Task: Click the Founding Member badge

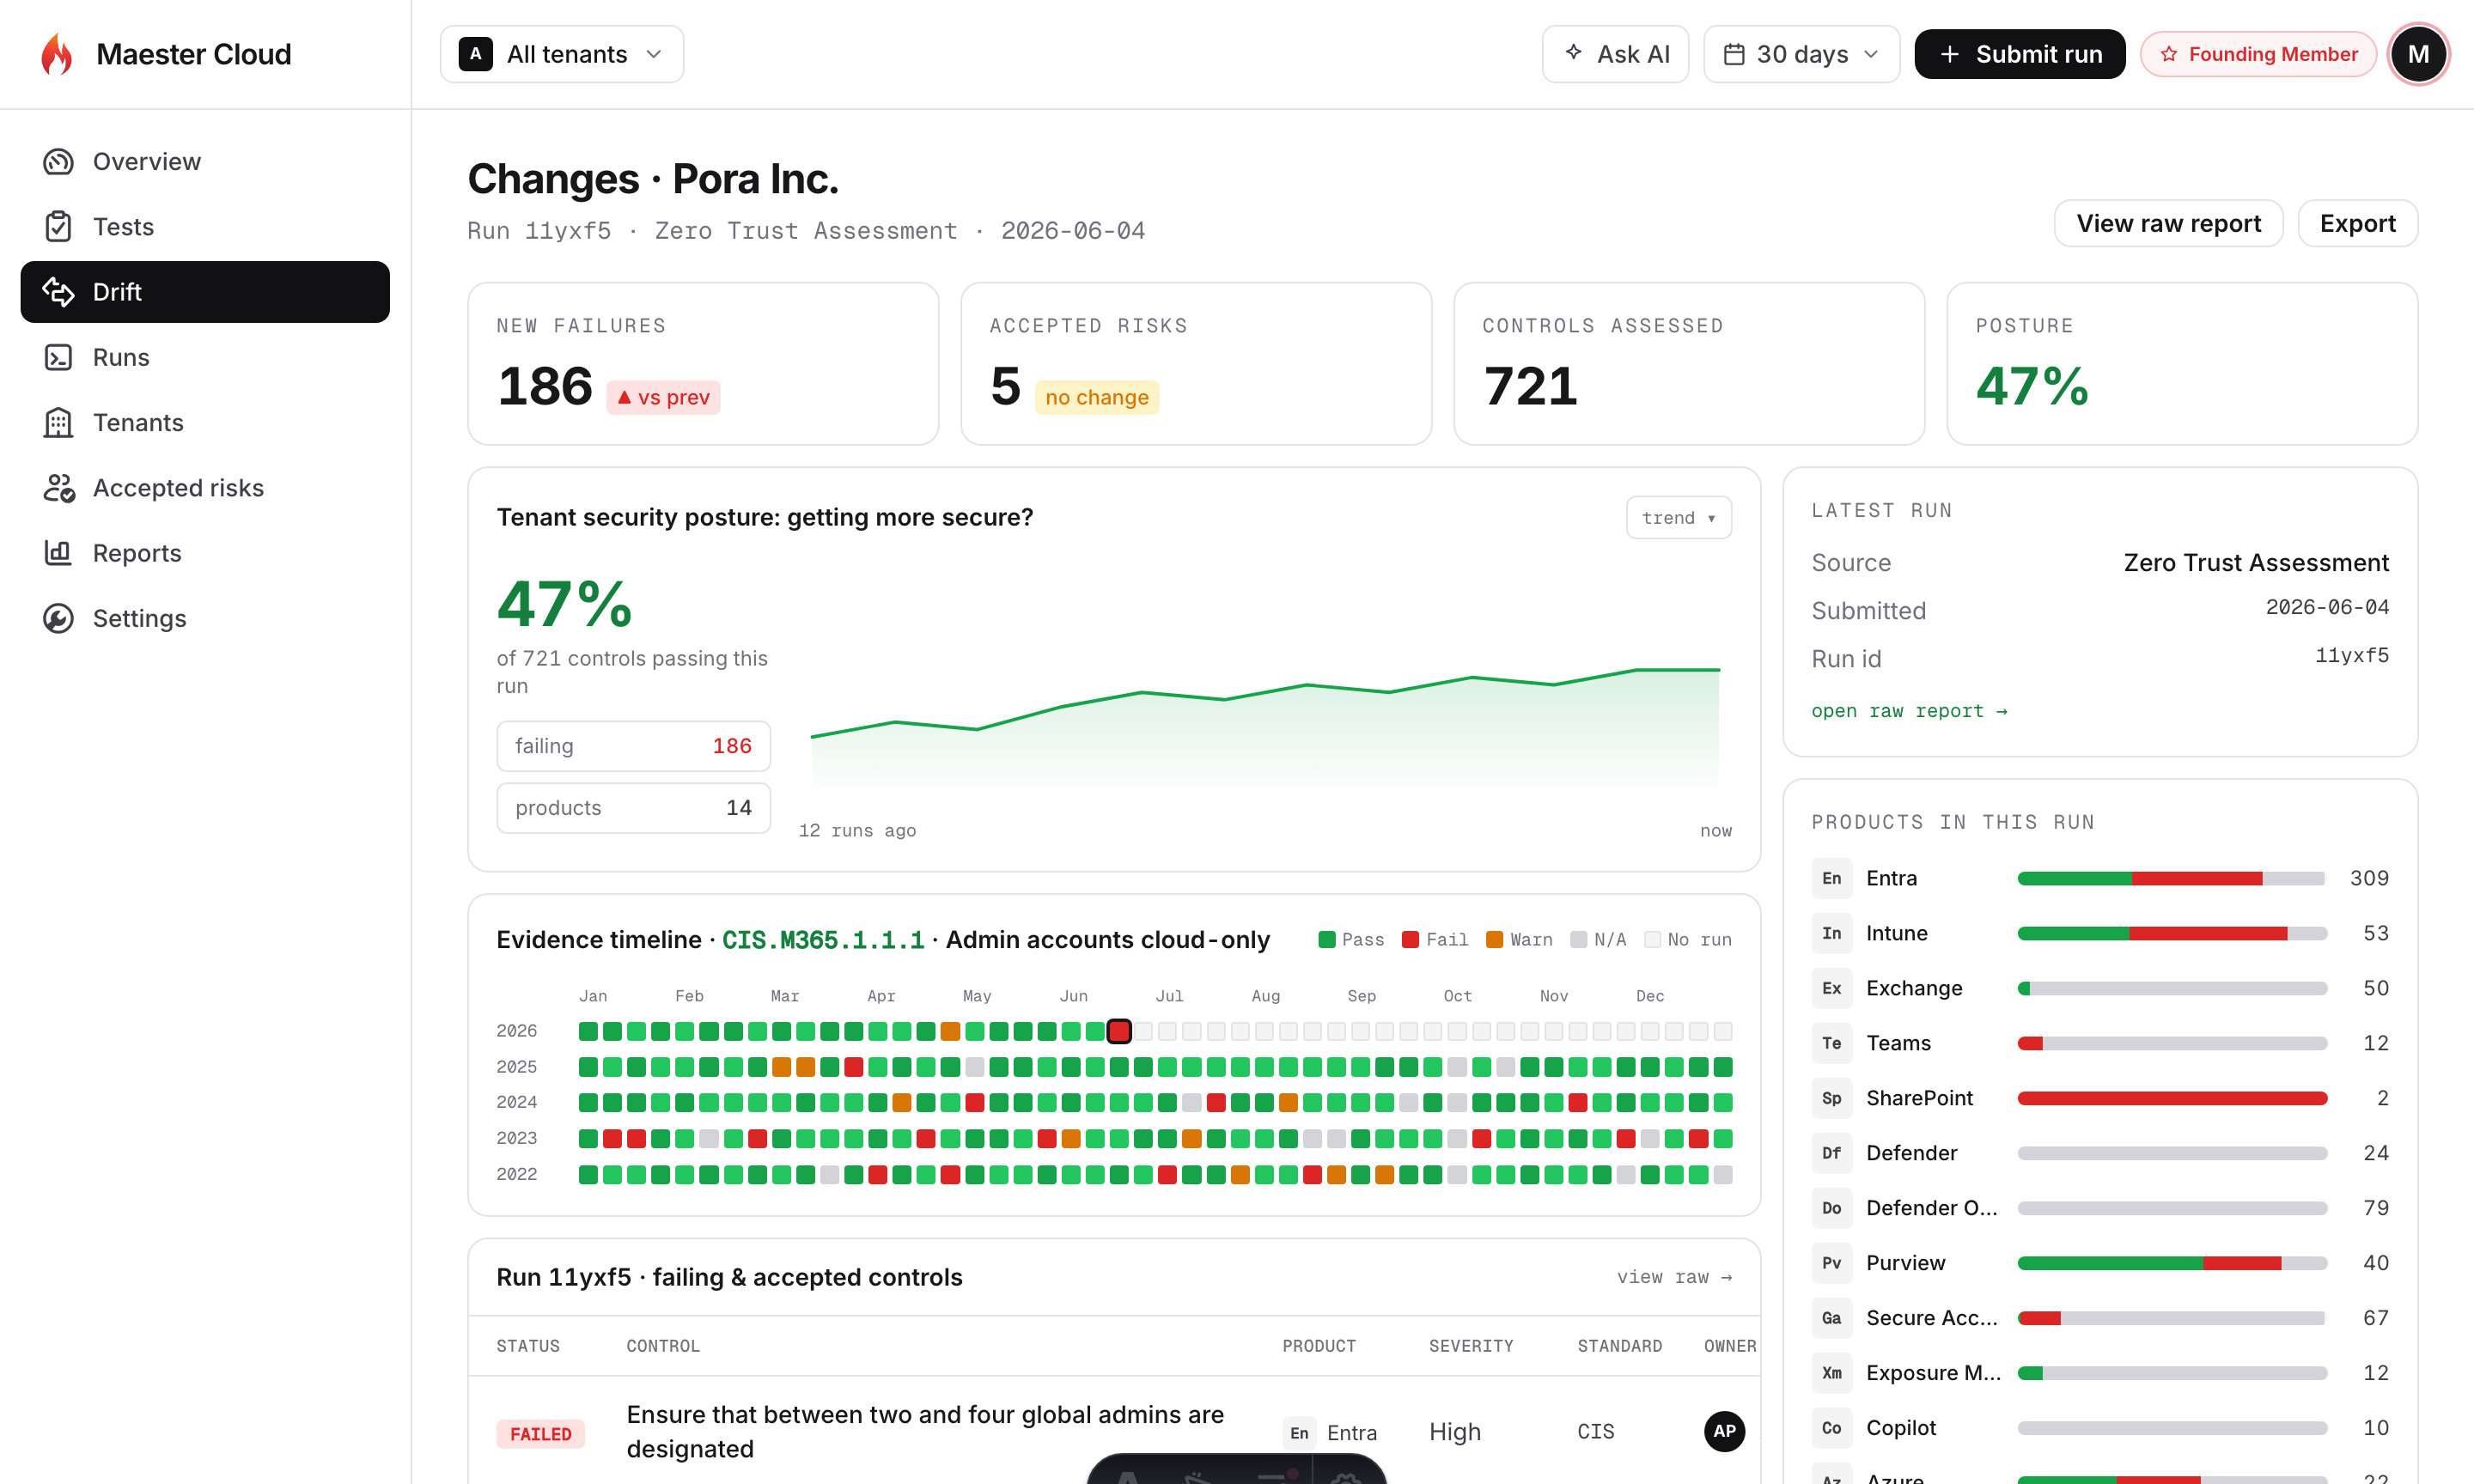Action: click(2258, 54)
